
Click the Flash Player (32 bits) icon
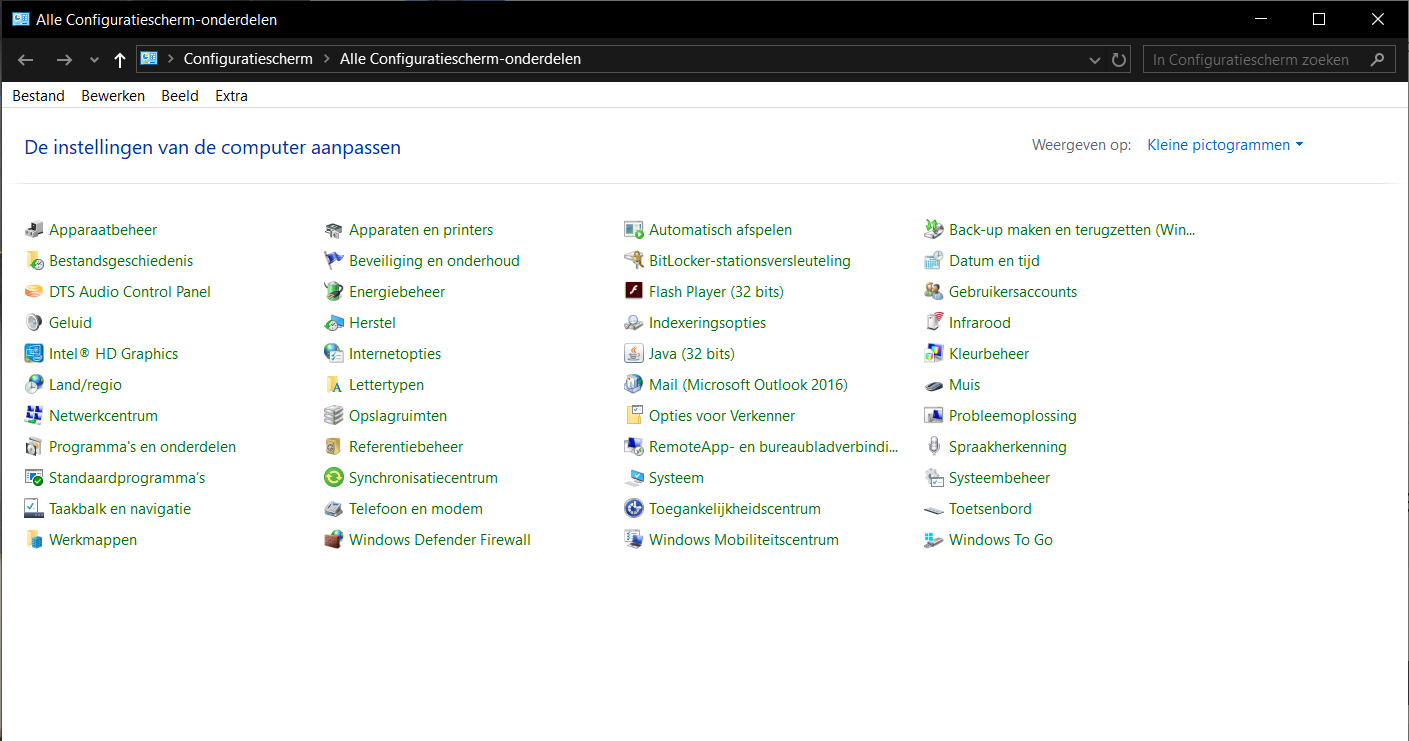pos(634,292)
